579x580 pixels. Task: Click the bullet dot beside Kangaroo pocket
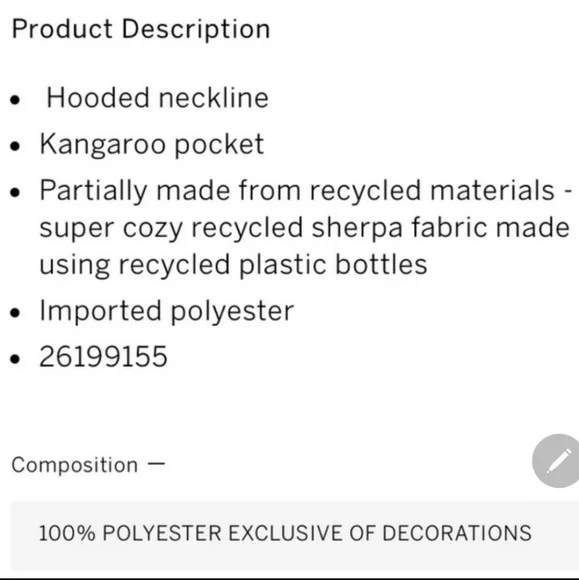(15, 146)
